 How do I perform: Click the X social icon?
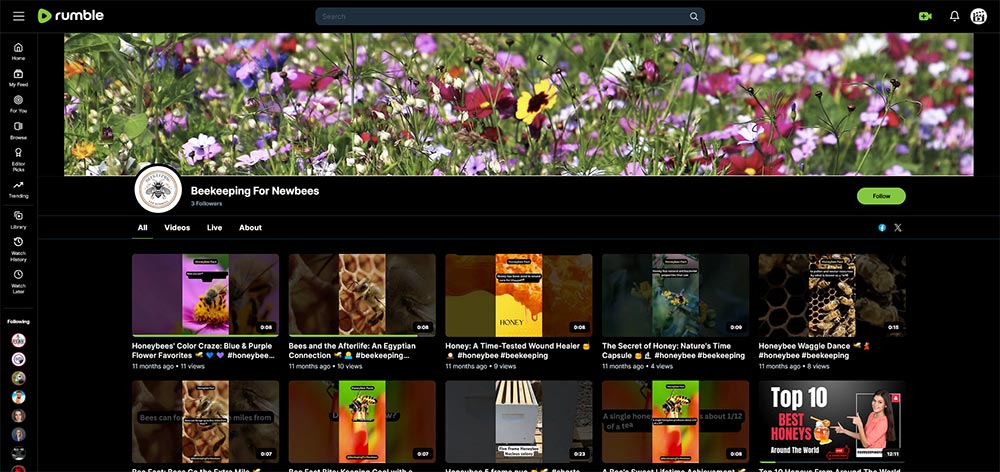898,228
